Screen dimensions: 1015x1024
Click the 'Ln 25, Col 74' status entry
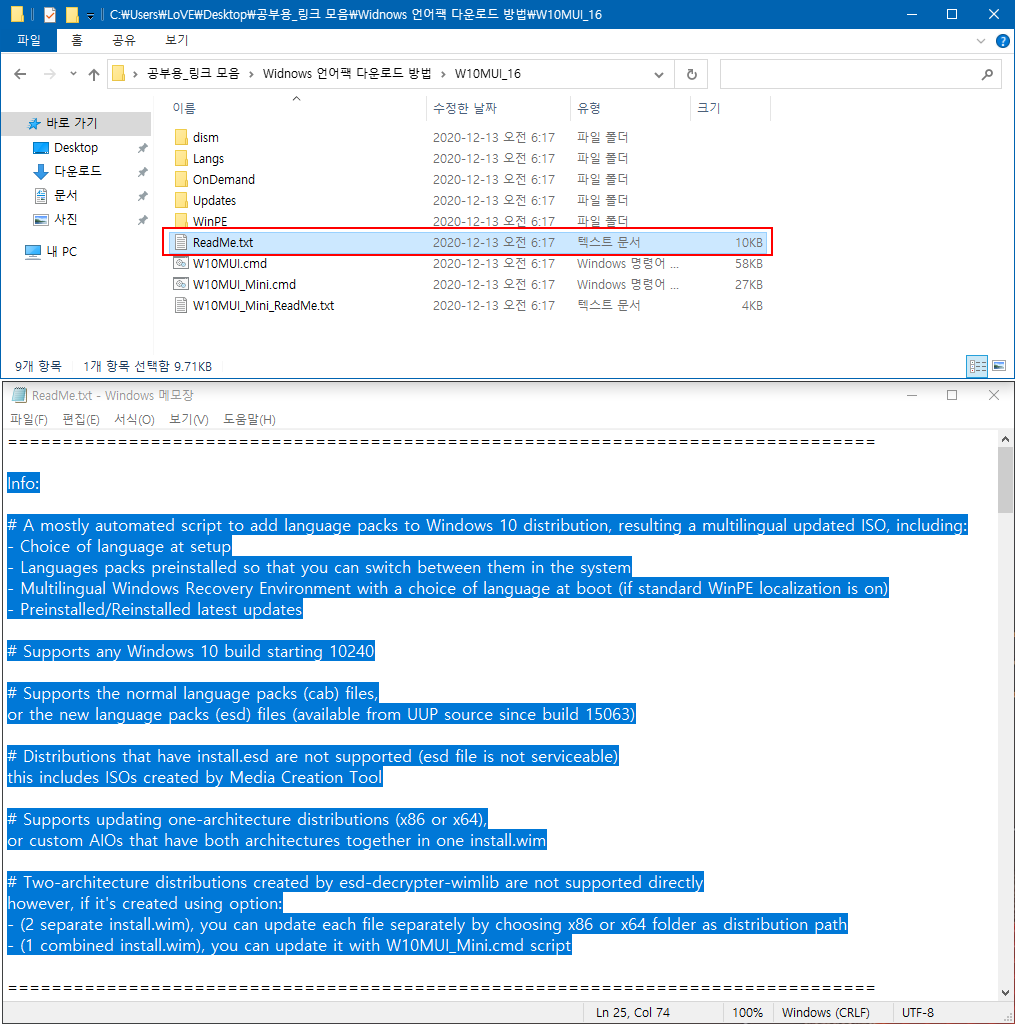pos(633,1012)
